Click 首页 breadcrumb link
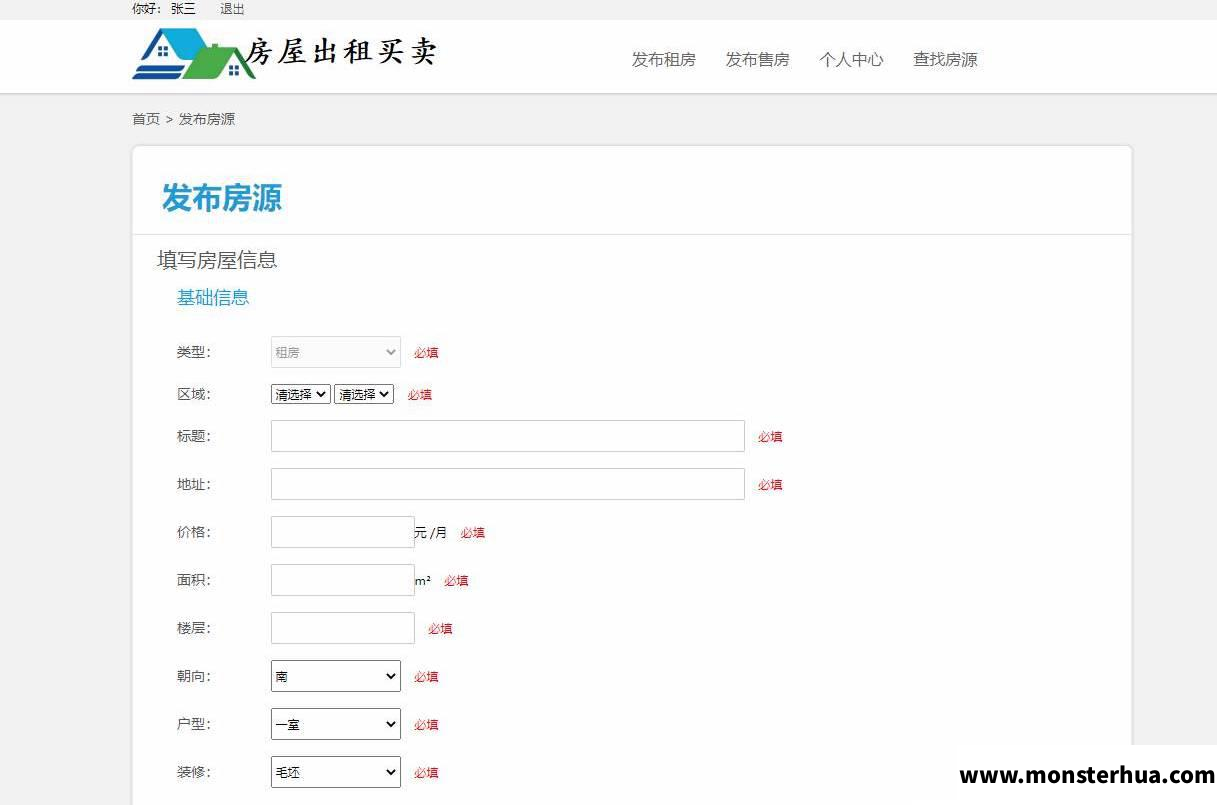The width and height of the screenshot is (1217, 805). pos(146,119)
